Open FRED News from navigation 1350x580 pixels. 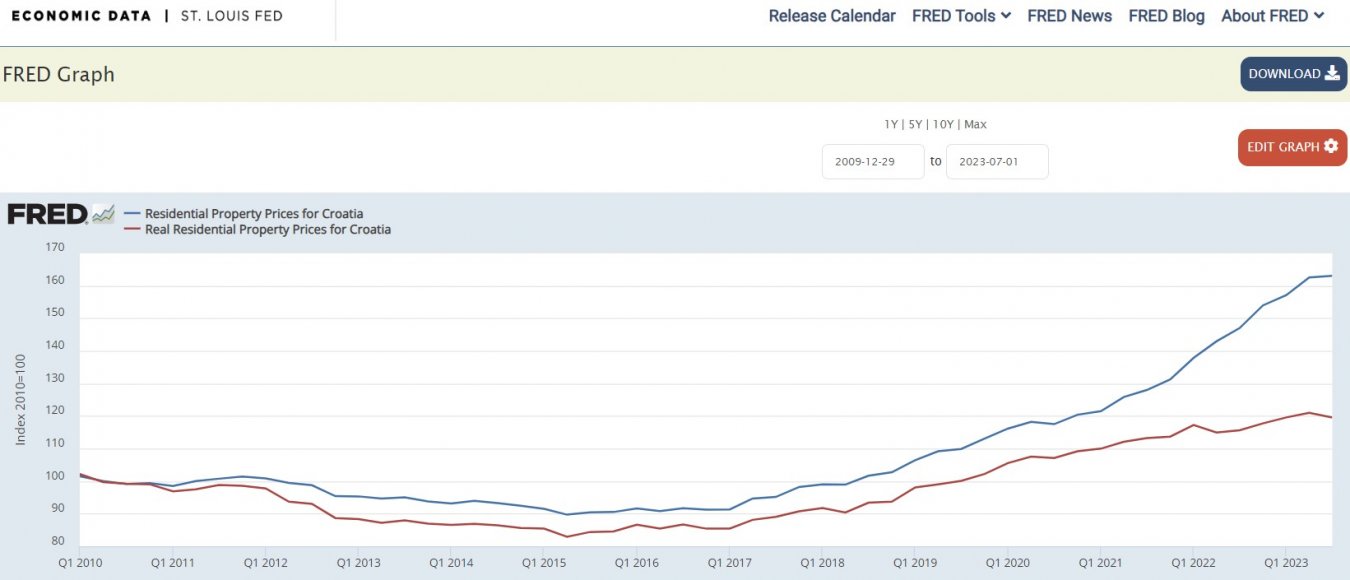[x=1069, y=16]
